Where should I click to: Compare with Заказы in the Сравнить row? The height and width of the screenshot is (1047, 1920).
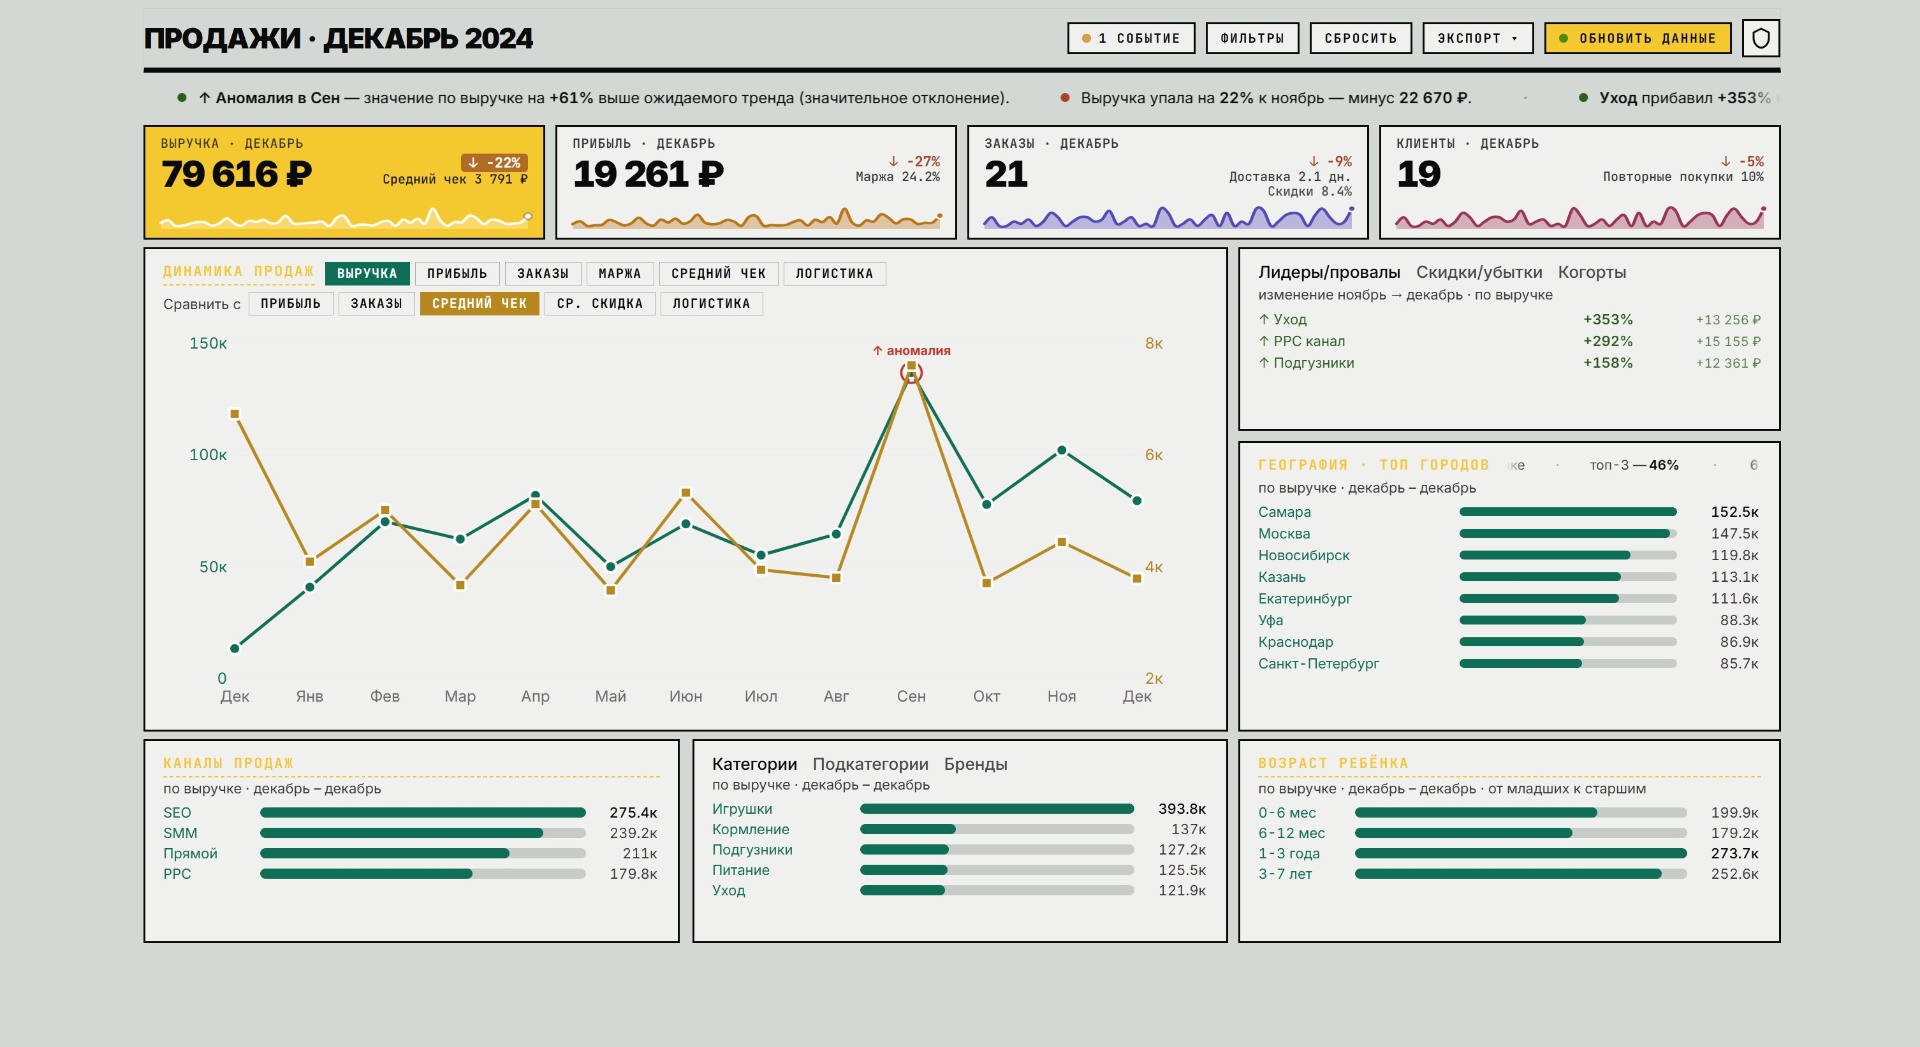point(376,304)
